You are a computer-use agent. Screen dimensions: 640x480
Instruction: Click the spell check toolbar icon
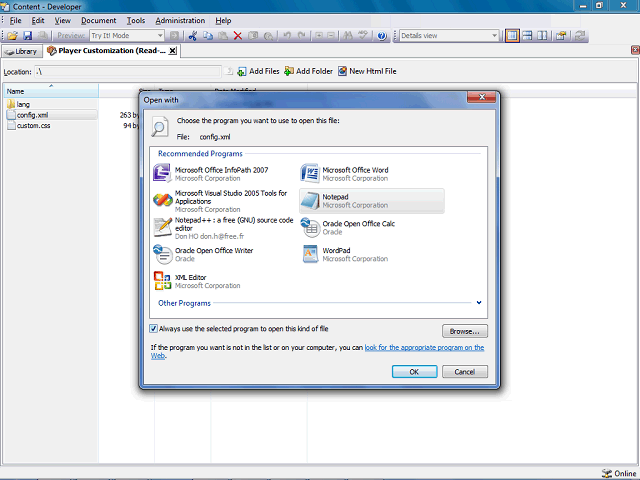[362, 36]
